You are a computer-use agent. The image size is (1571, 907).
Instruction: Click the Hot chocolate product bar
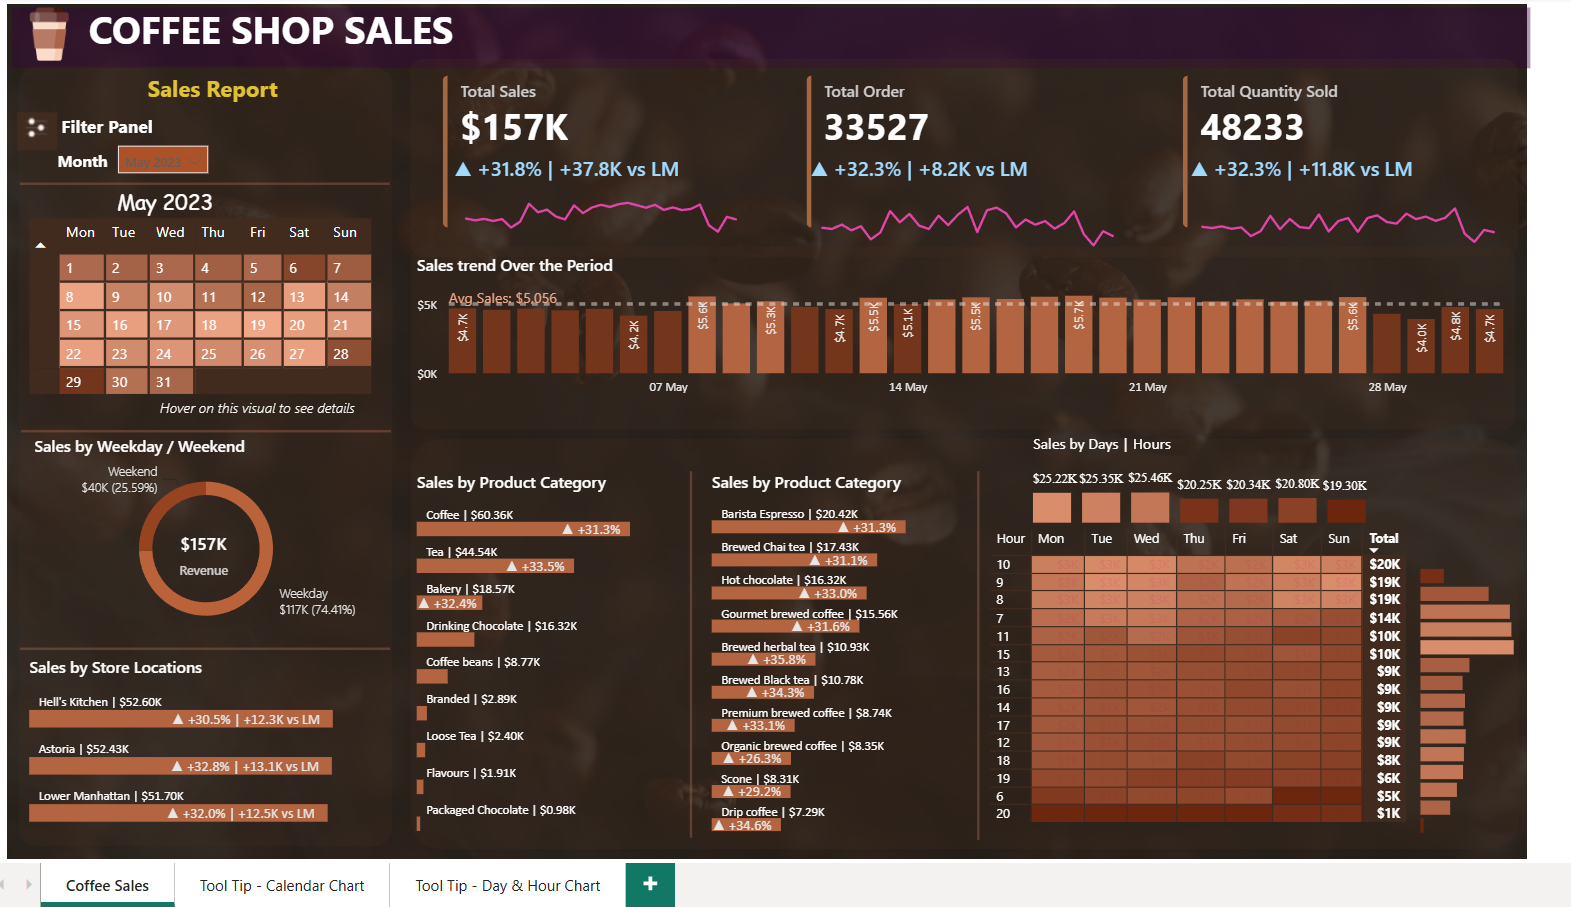789,593
